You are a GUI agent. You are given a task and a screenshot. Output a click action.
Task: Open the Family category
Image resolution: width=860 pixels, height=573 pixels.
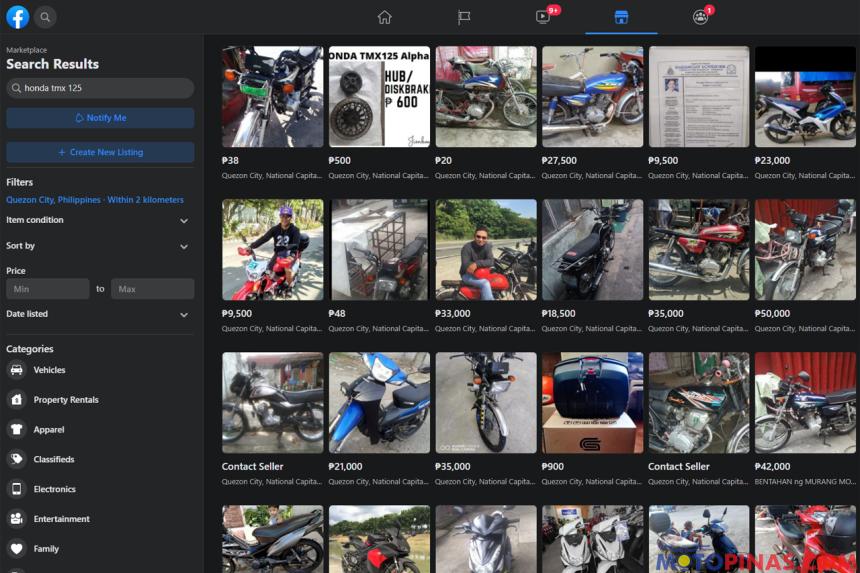46,548
